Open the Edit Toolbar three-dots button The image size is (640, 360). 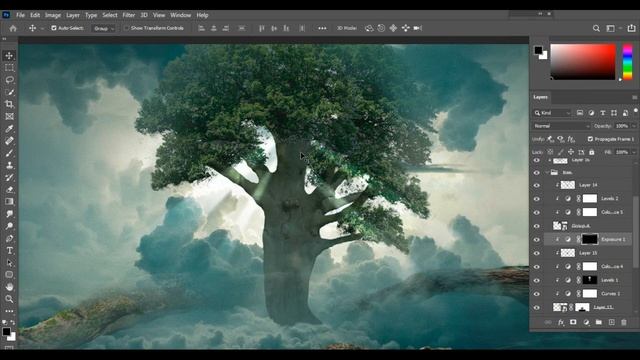[x=9, y=311]
